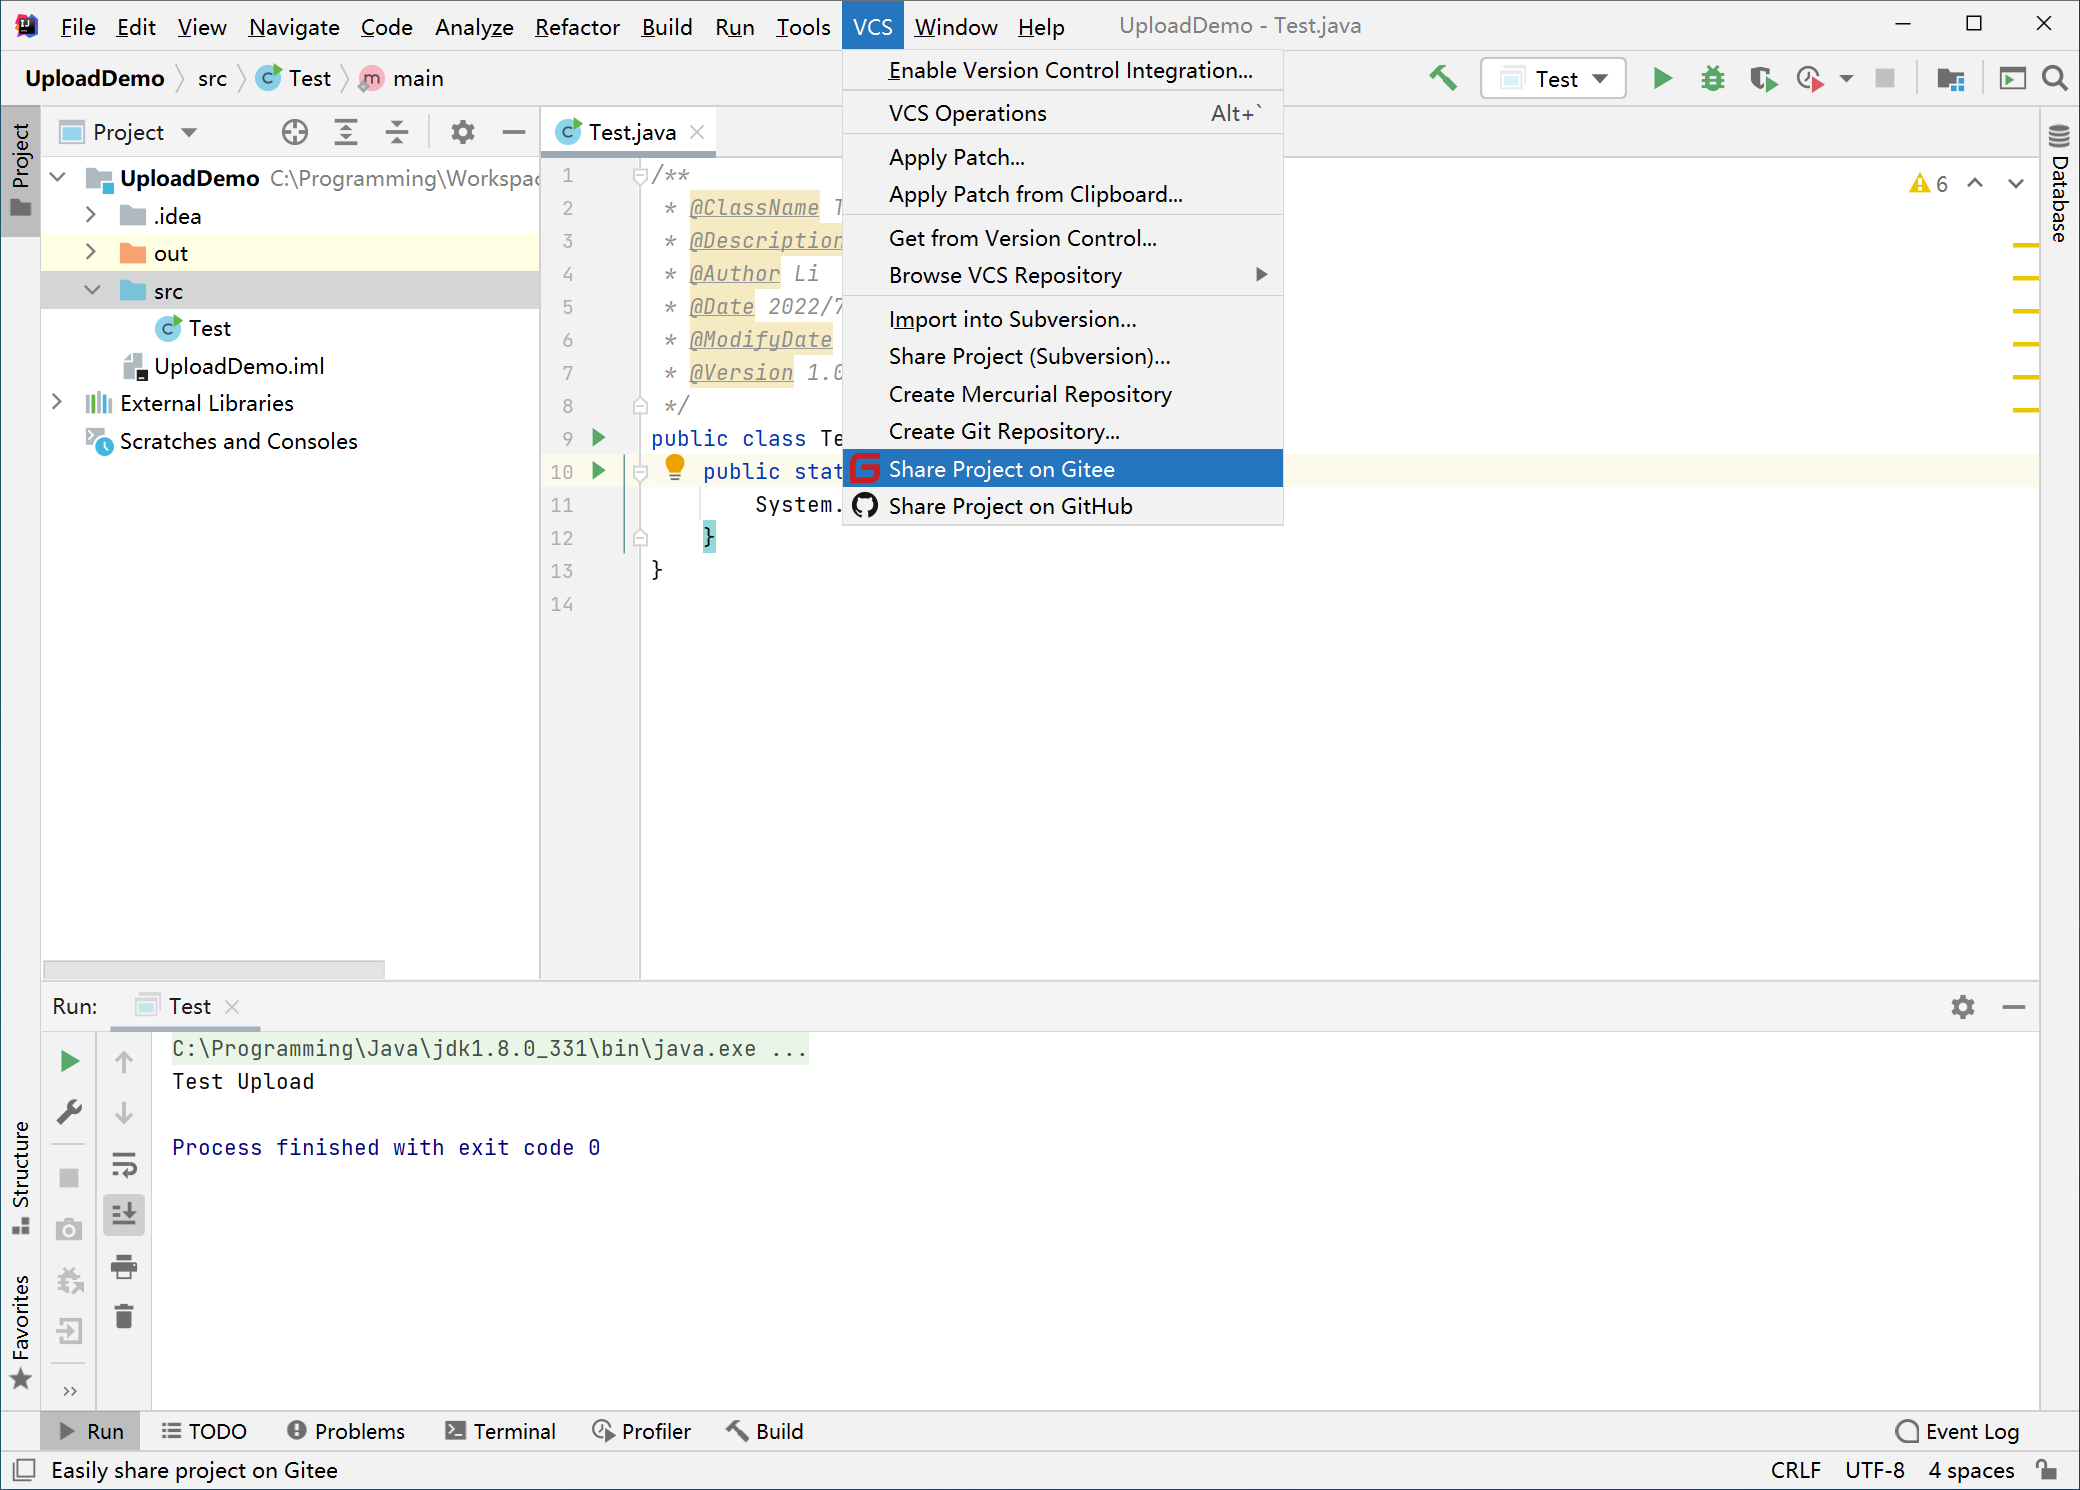Click the run gutter arrow on line 9

[x=598, y=437]
